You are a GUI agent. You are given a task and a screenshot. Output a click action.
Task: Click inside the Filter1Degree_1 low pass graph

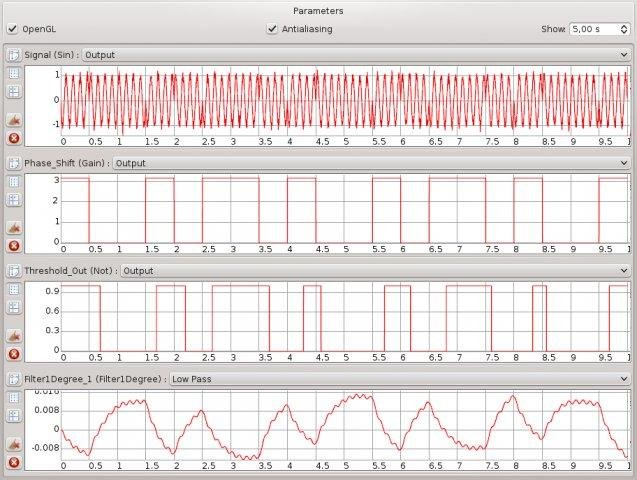(345, 425)
